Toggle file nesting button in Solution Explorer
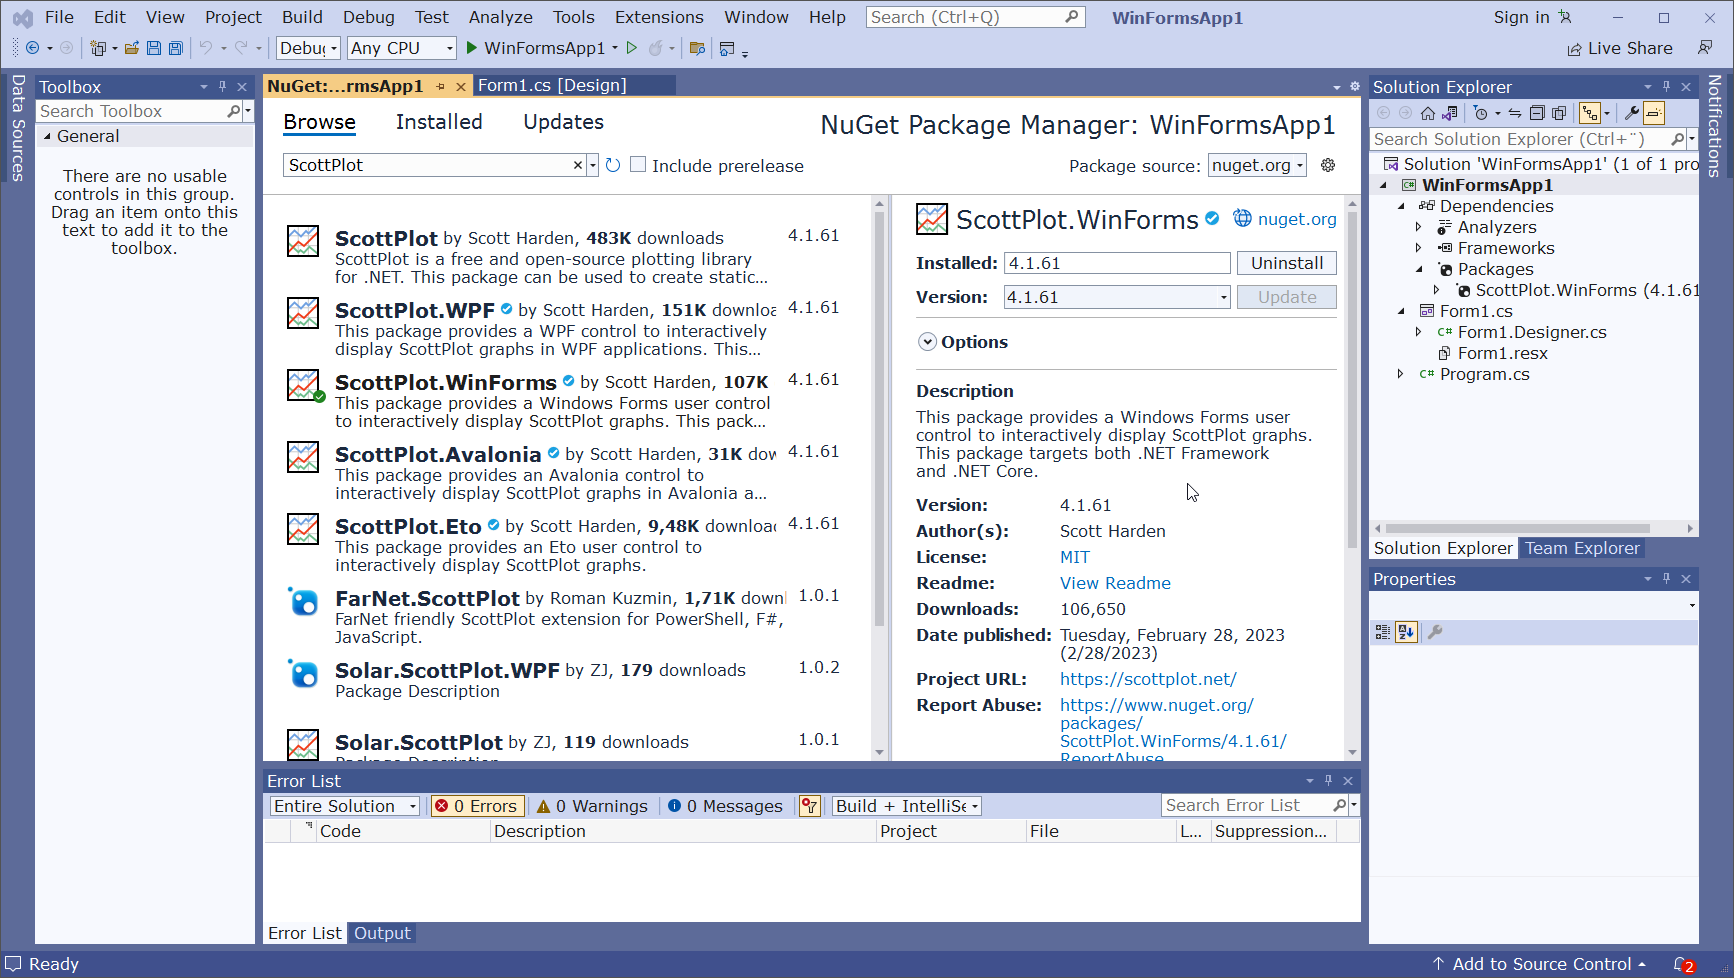This screenshot has height=978, width=1734. click(x=1589, y=113)
